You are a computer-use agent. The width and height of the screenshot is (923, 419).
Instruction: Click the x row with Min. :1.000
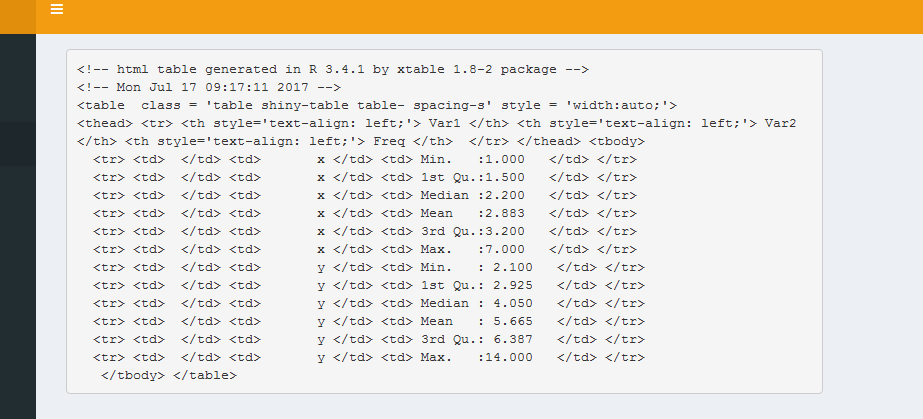364,159
